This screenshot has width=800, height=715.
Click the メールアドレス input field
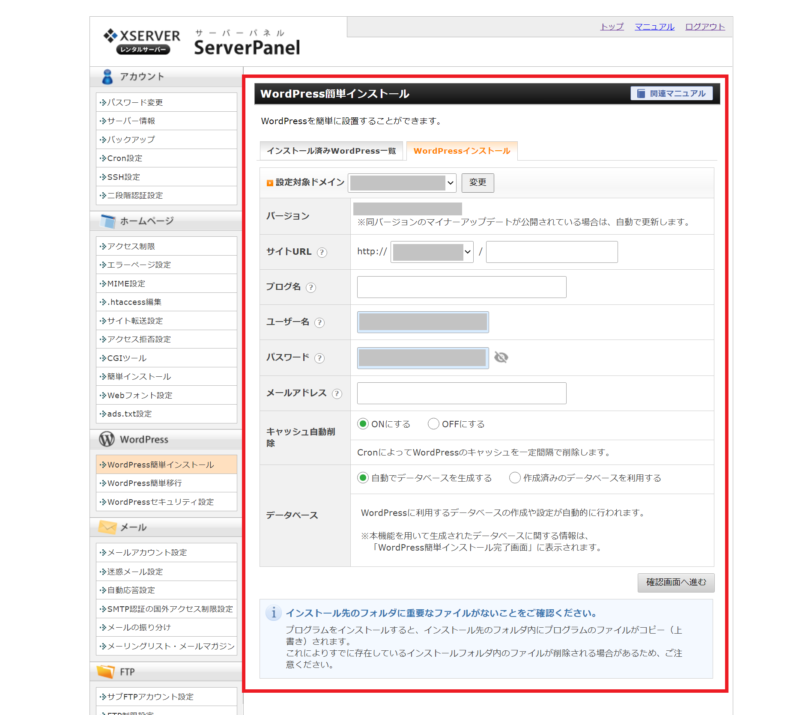pyautogui.click(x=462, y=393)
